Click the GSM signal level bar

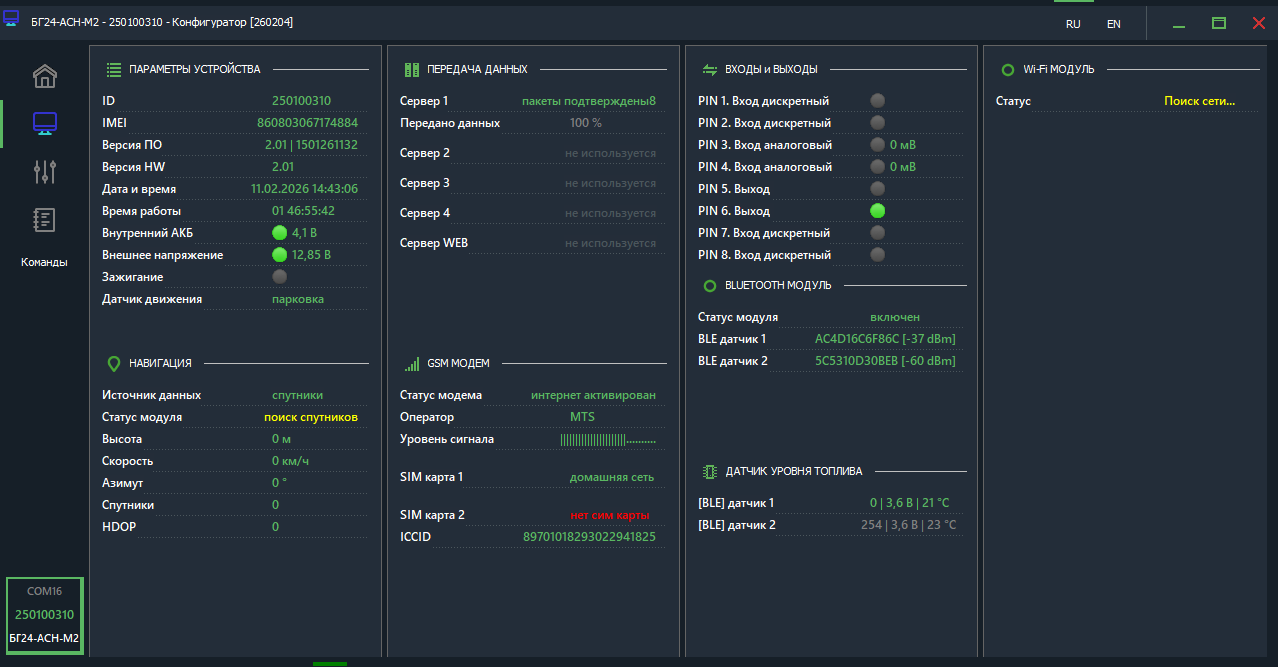(x=607, y=440)
